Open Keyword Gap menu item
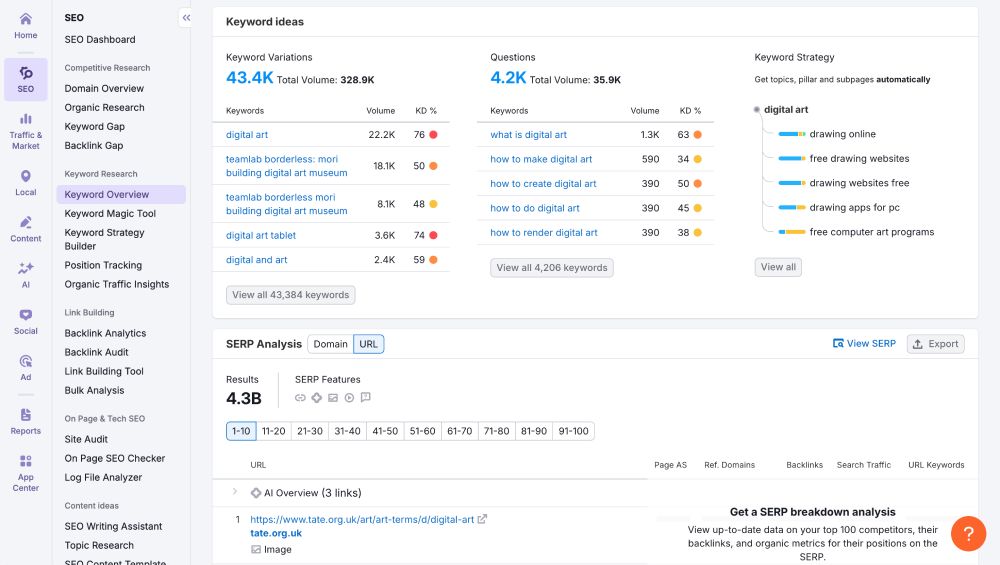 pos(94,127)
